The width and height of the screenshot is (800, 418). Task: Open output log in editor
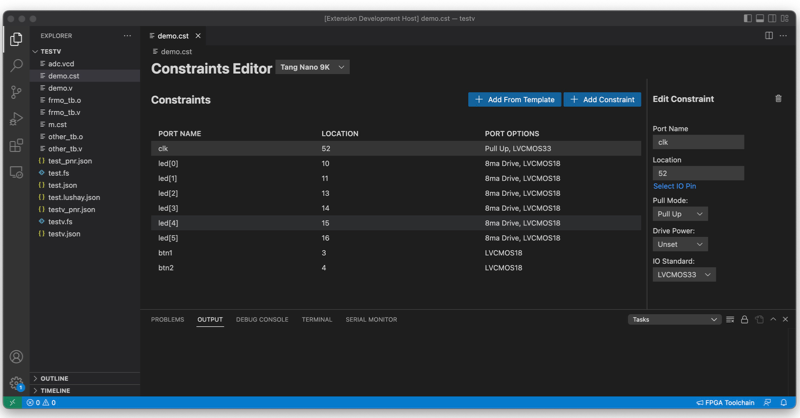coord(759,319)
